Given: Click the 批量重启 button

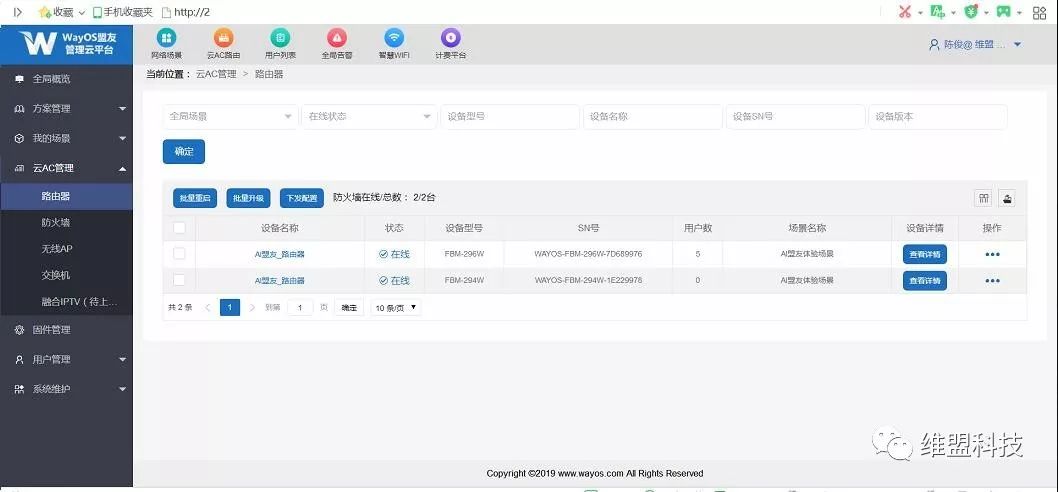Looking at the screenshot, I should click(x=195, y=198).
